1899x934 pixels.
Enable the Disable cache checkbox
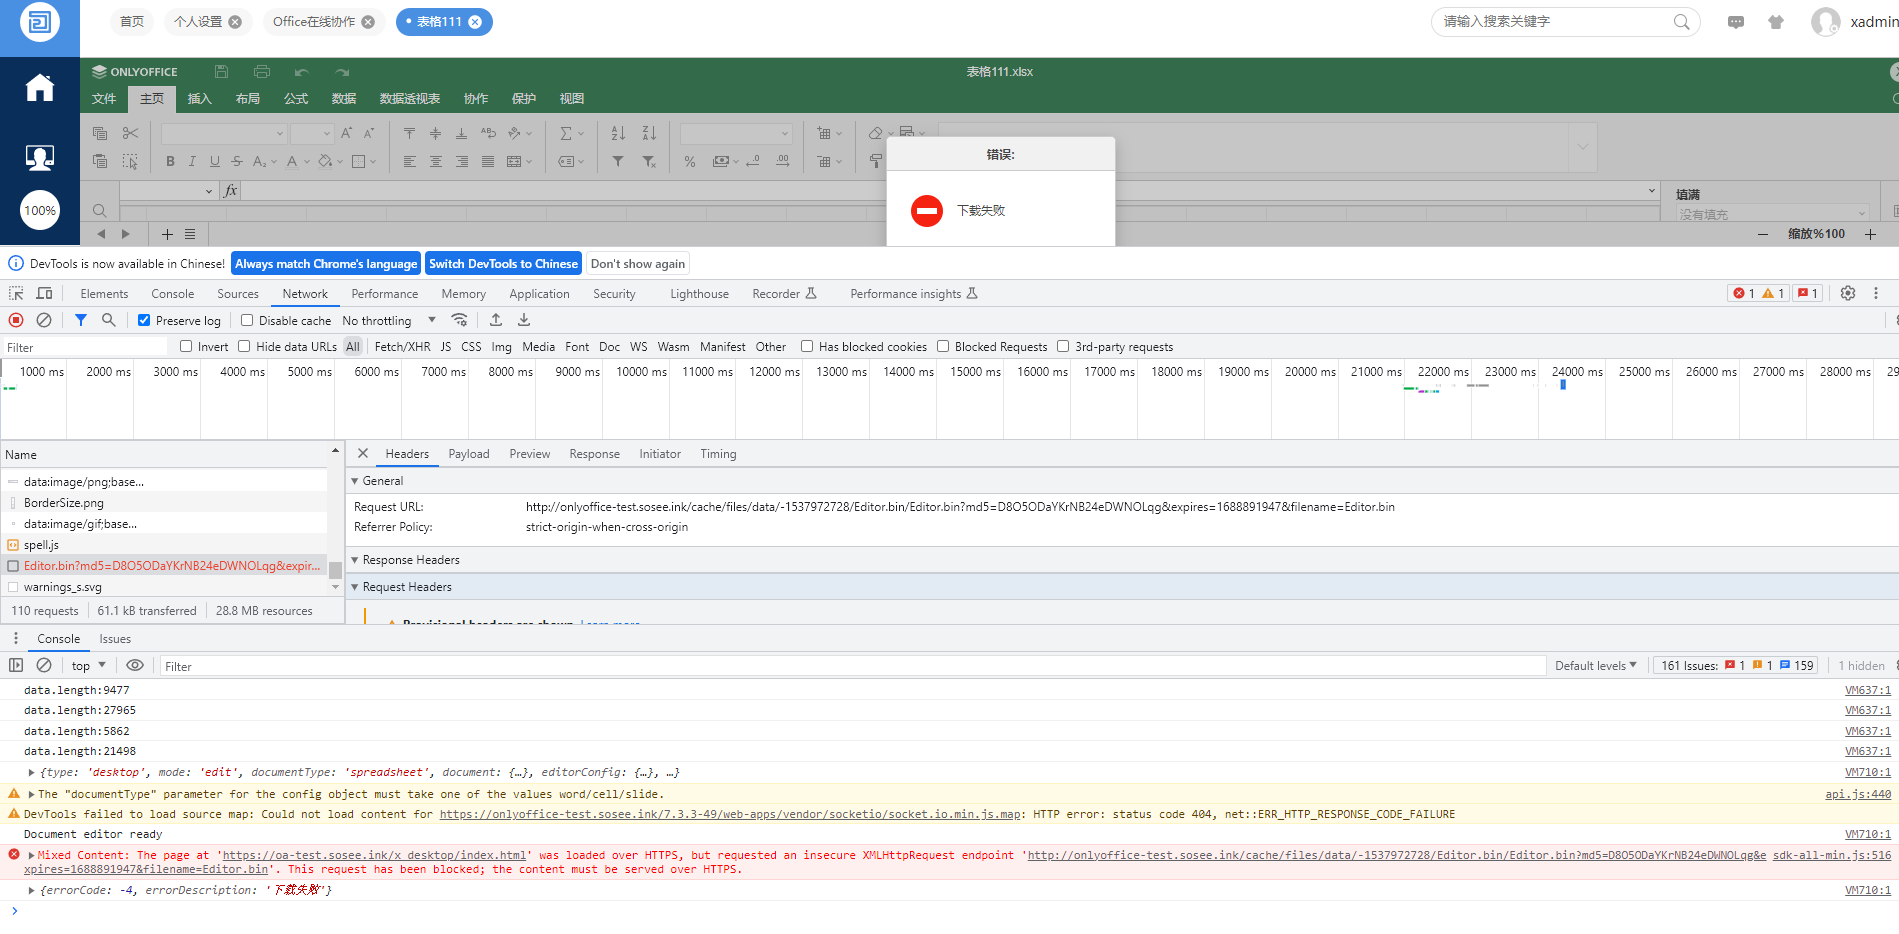click(x=247, y=320)
